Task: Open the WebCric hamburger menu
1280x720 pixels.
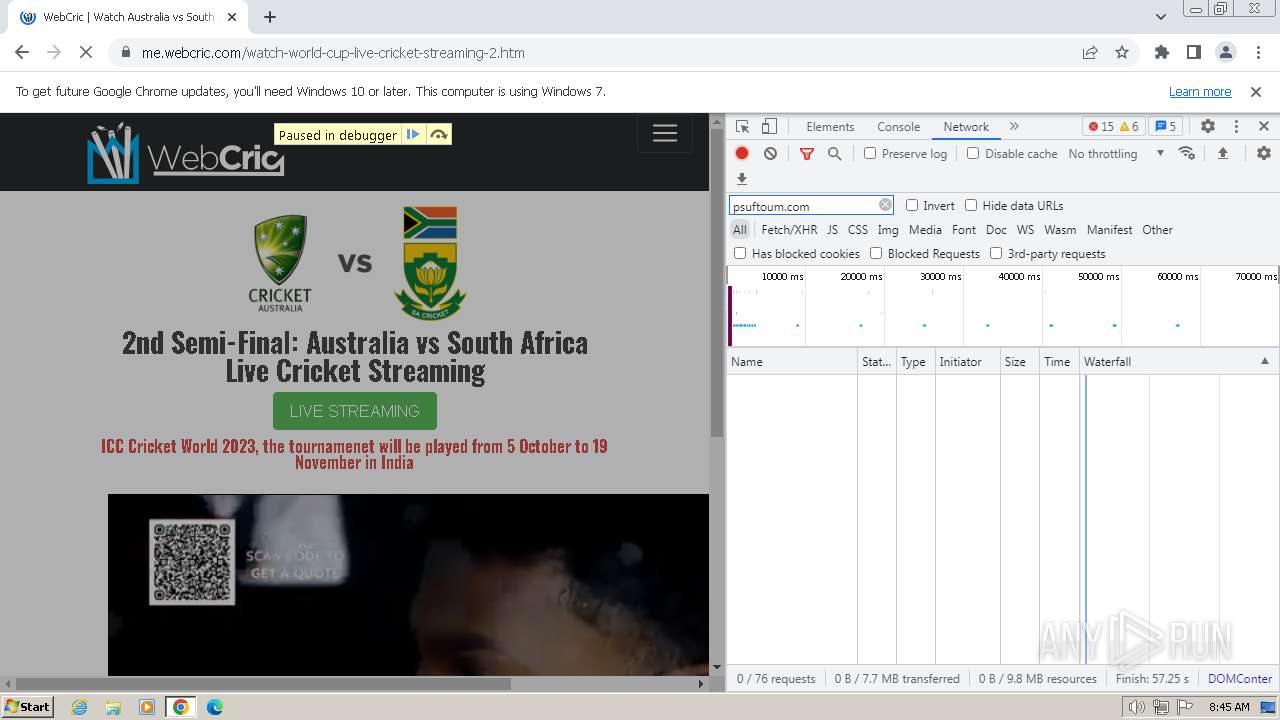Action: click(665, 134)
